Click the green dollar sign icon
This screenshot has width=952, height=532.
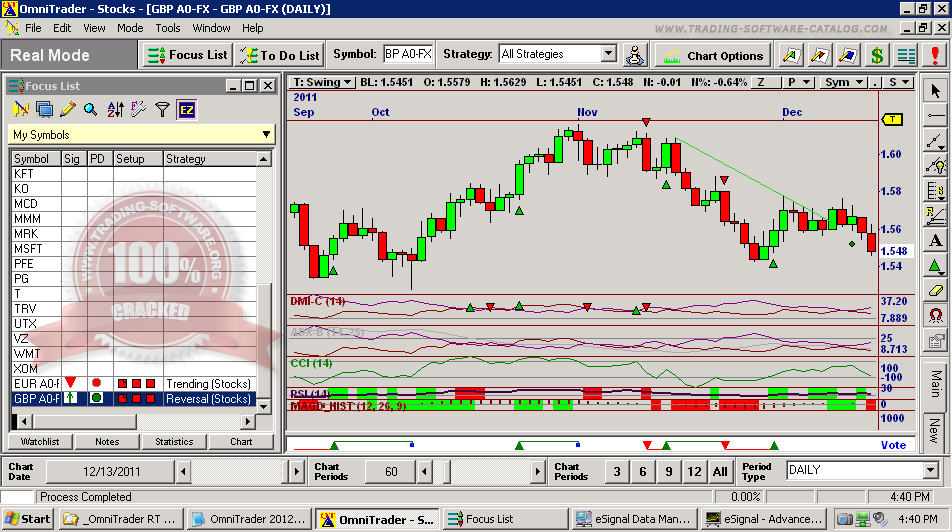coord(877,55)
